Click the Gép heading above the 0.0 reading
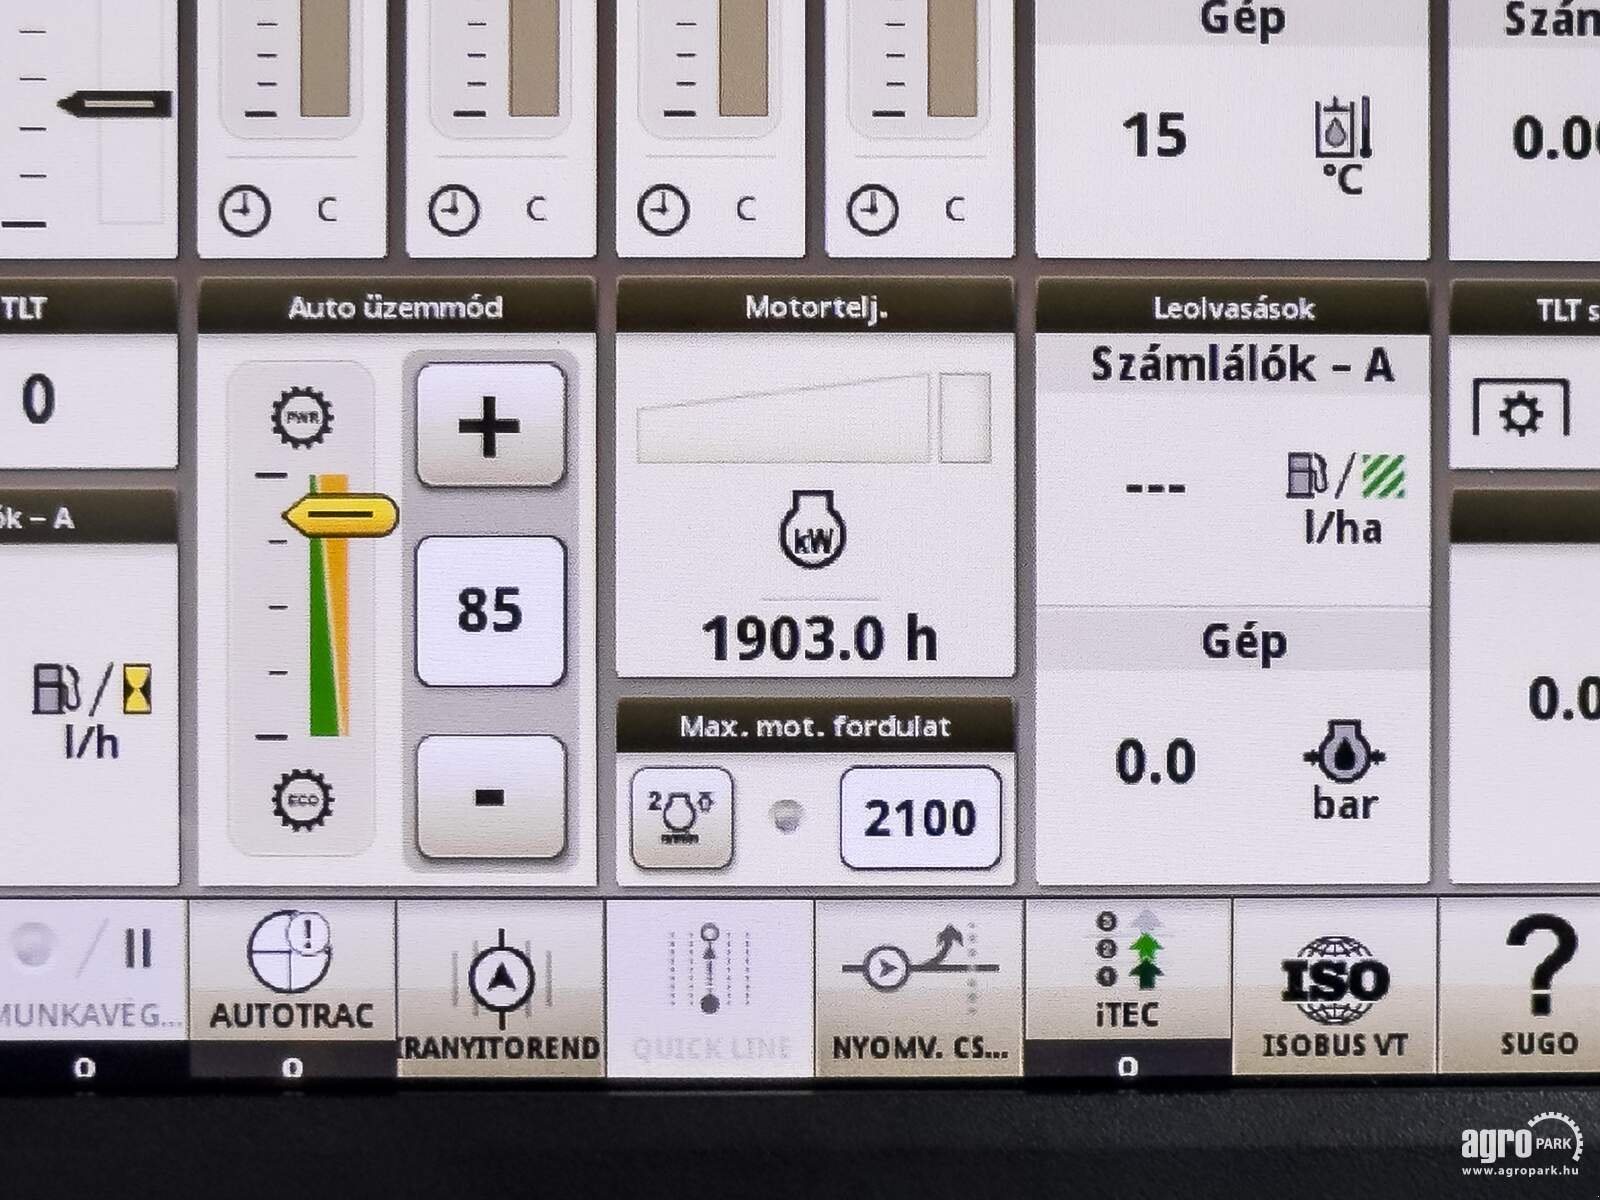The width and height of the screenshot is (1600, 1200). pyautogui.click(x=1244, y=642)
